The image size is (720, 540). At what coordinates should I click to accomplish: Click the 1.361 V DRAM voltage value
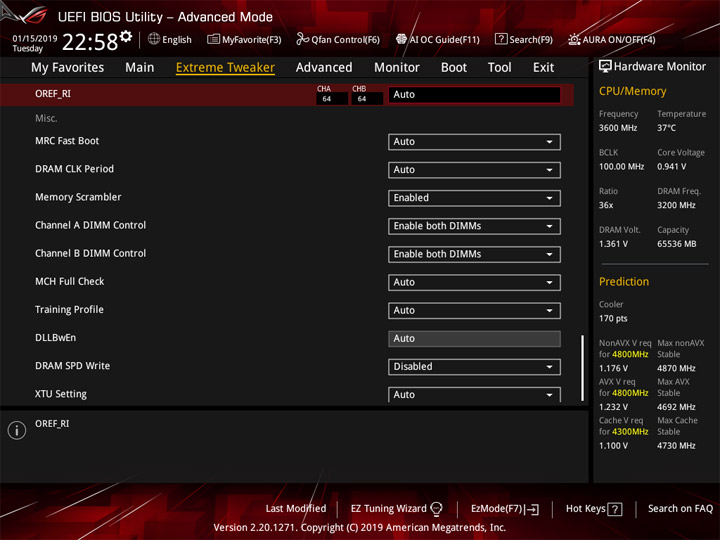pyautogui.click(x=613, y=244)
